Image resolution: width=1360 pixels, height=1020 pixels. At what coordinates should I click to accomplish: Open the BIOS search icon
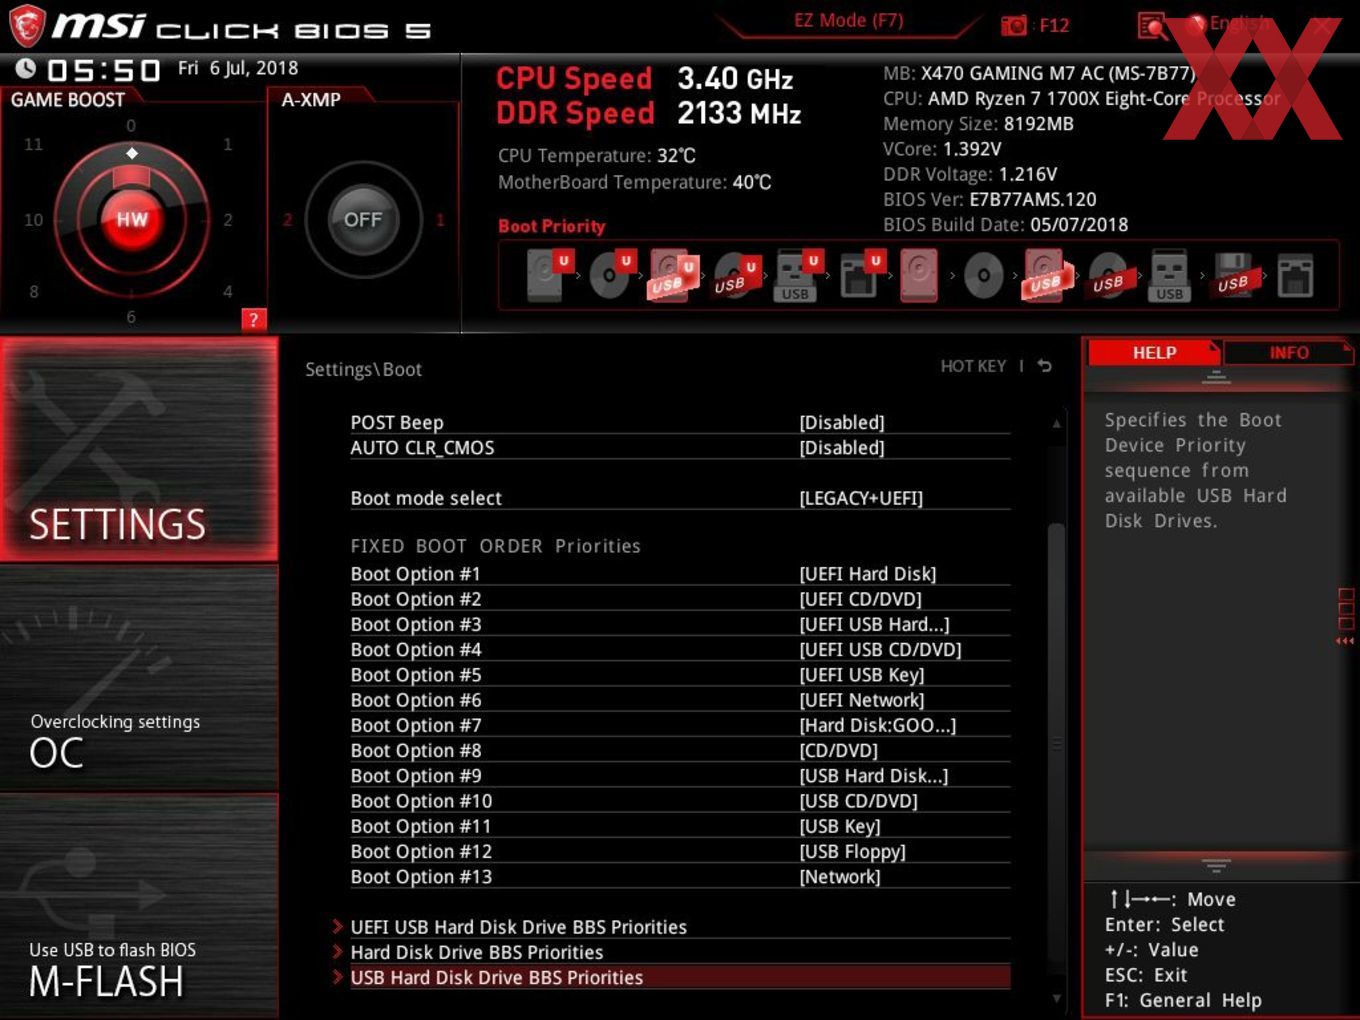pyautogui.click(x=1153, y=26)
